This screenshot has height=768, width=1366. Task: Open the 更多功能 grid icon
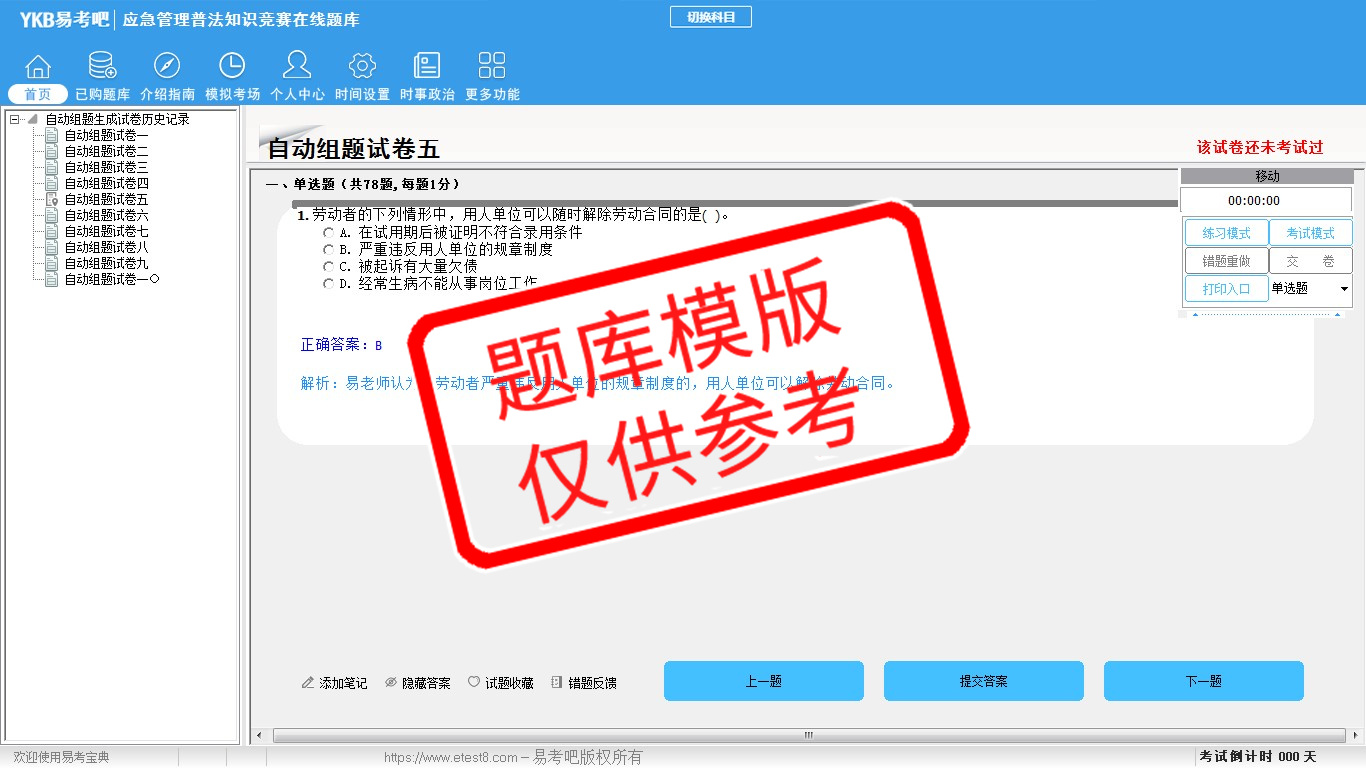(x=492, y=66)
